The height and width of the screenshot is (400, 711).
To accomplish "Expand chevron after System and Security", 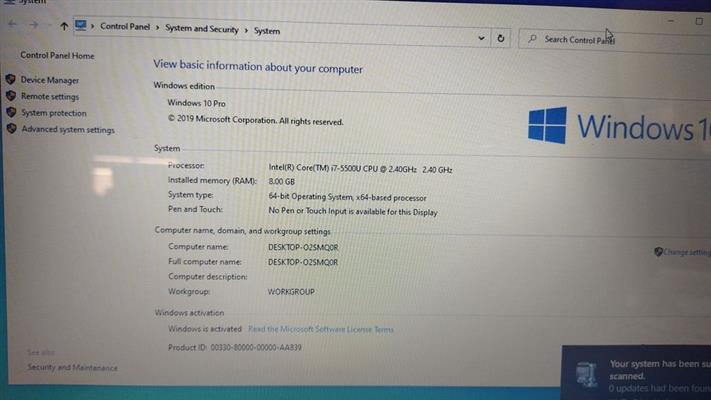I will click(246, 30).
